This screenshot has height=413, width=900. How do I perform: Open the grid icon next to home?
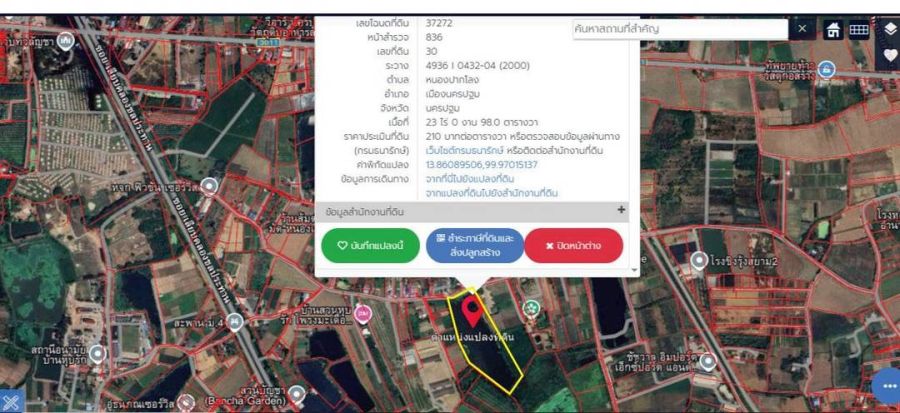(858, 30)
